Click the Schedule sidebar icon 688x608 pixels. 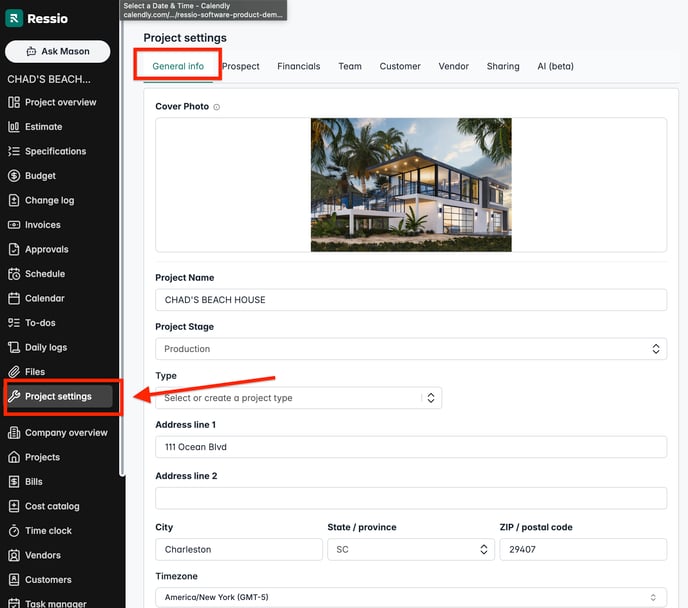click(14, 274)
